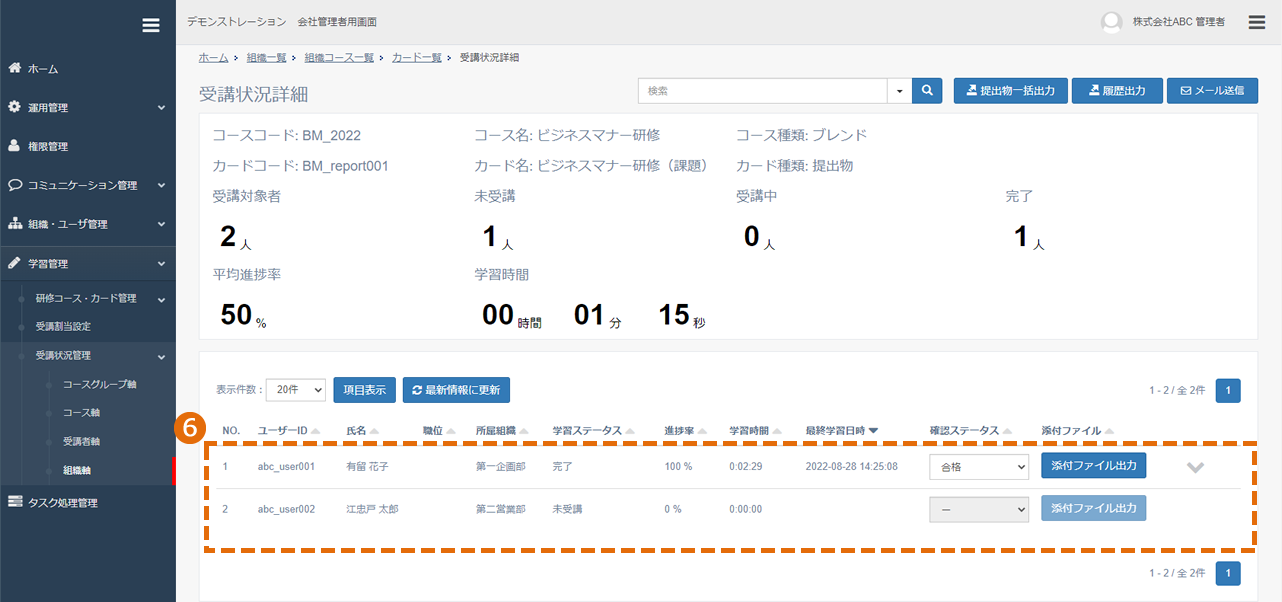
Task: Click 第二営業部 organization cell
Action: [x=500, y=509]
